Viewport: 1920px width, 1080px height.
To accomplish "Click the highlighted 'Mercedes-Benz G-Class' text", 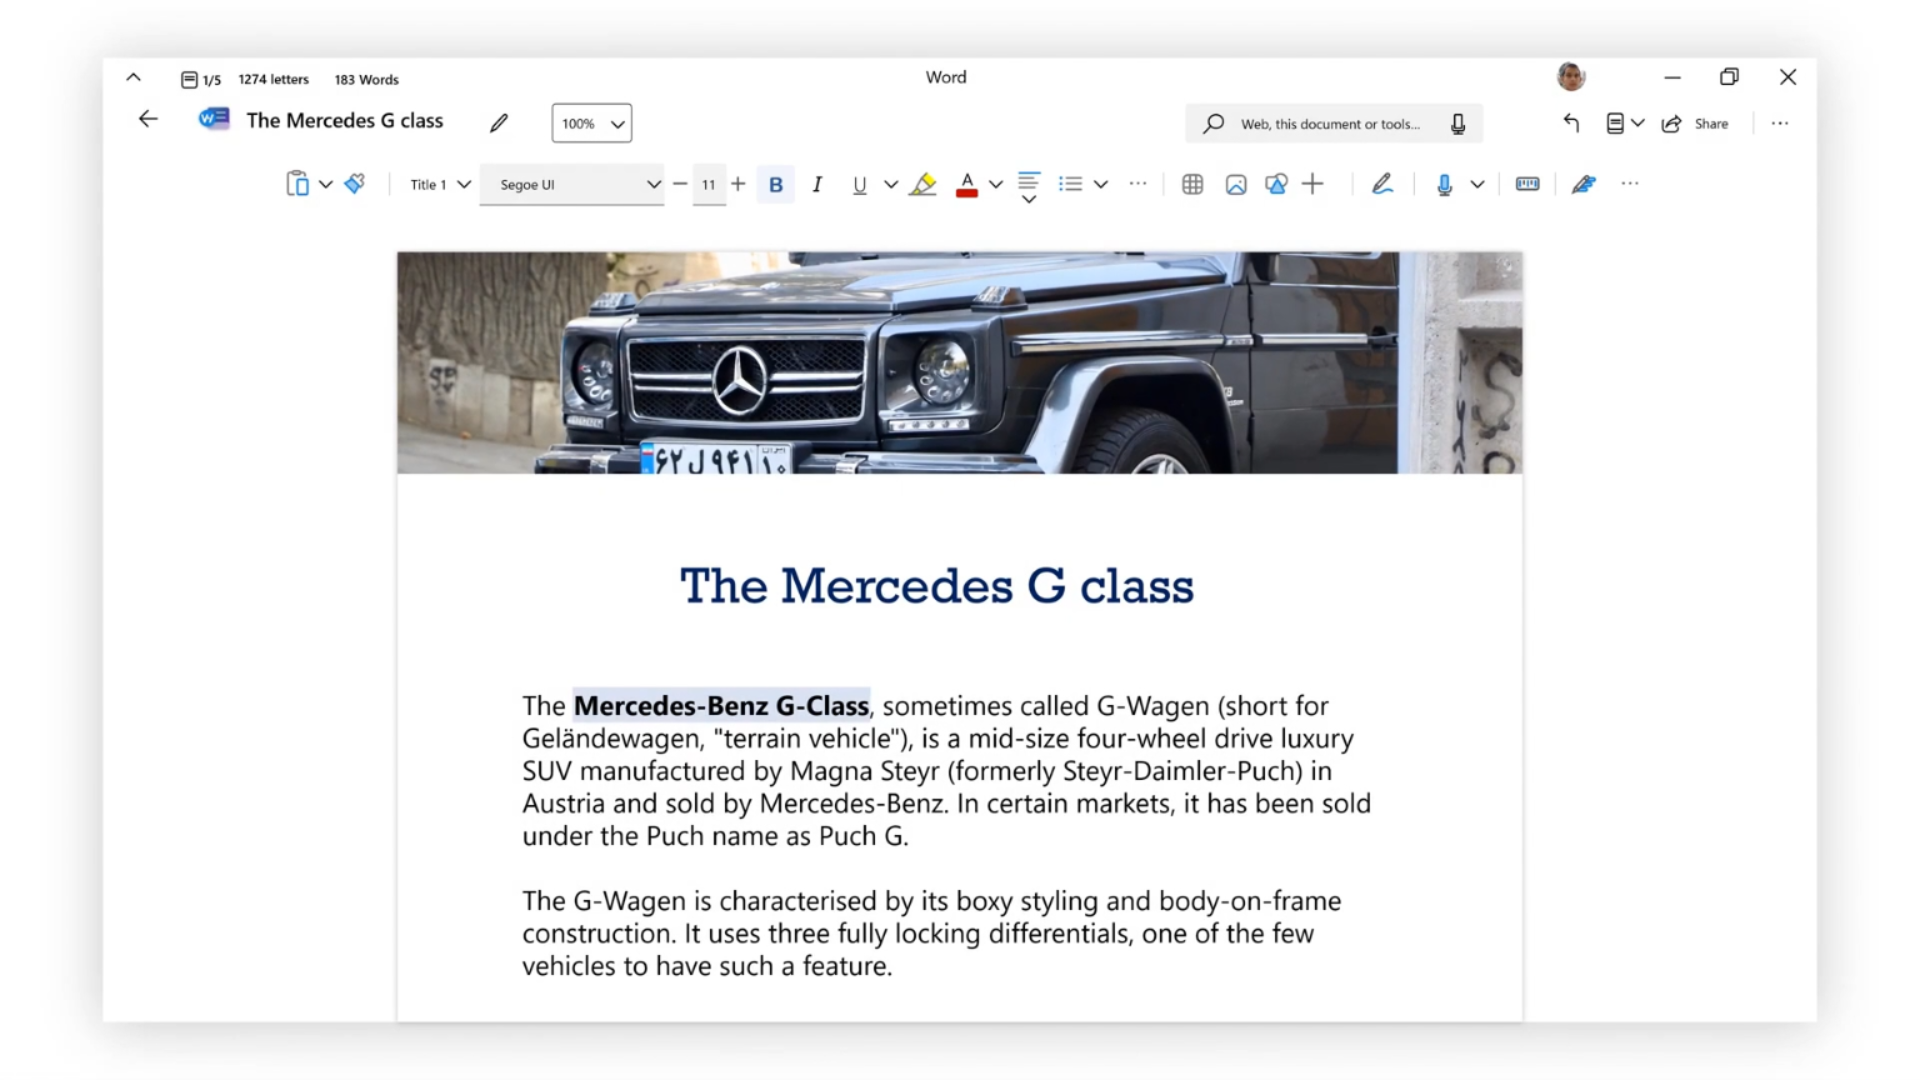I will (x=721, y=706).
